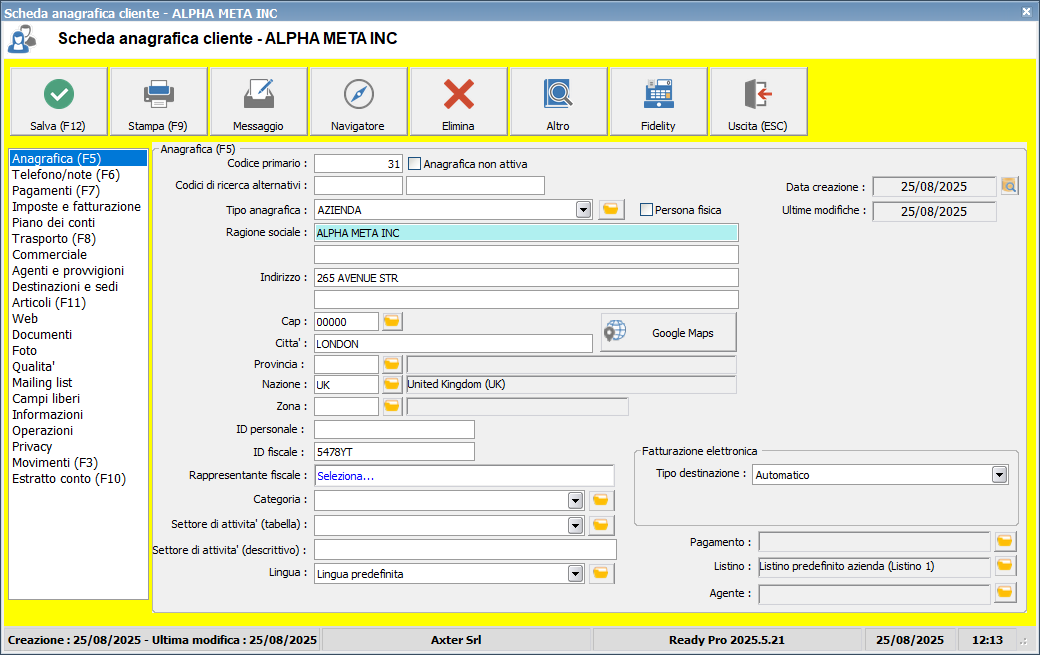Viewport: 1040px width, 655px height.
Task: Delete the customer with Elimina
Action: tap(459, 101)
